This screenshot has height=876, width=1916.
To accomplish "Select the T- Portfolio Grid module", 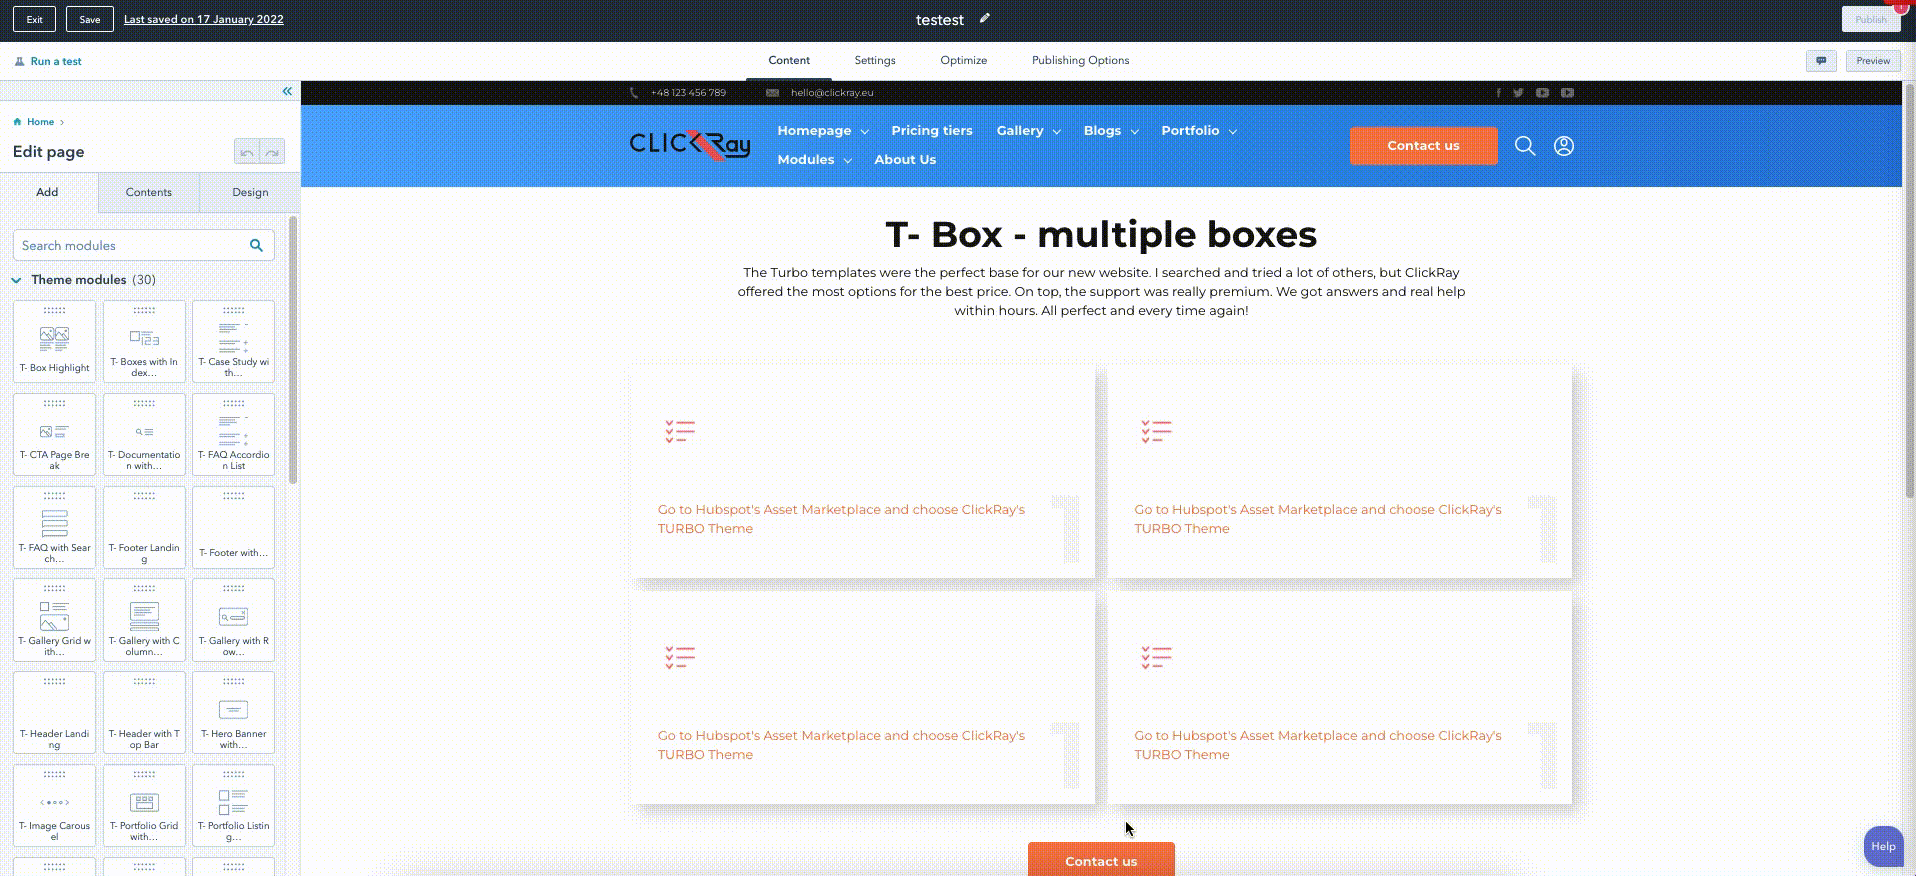I will pos(144,806).
